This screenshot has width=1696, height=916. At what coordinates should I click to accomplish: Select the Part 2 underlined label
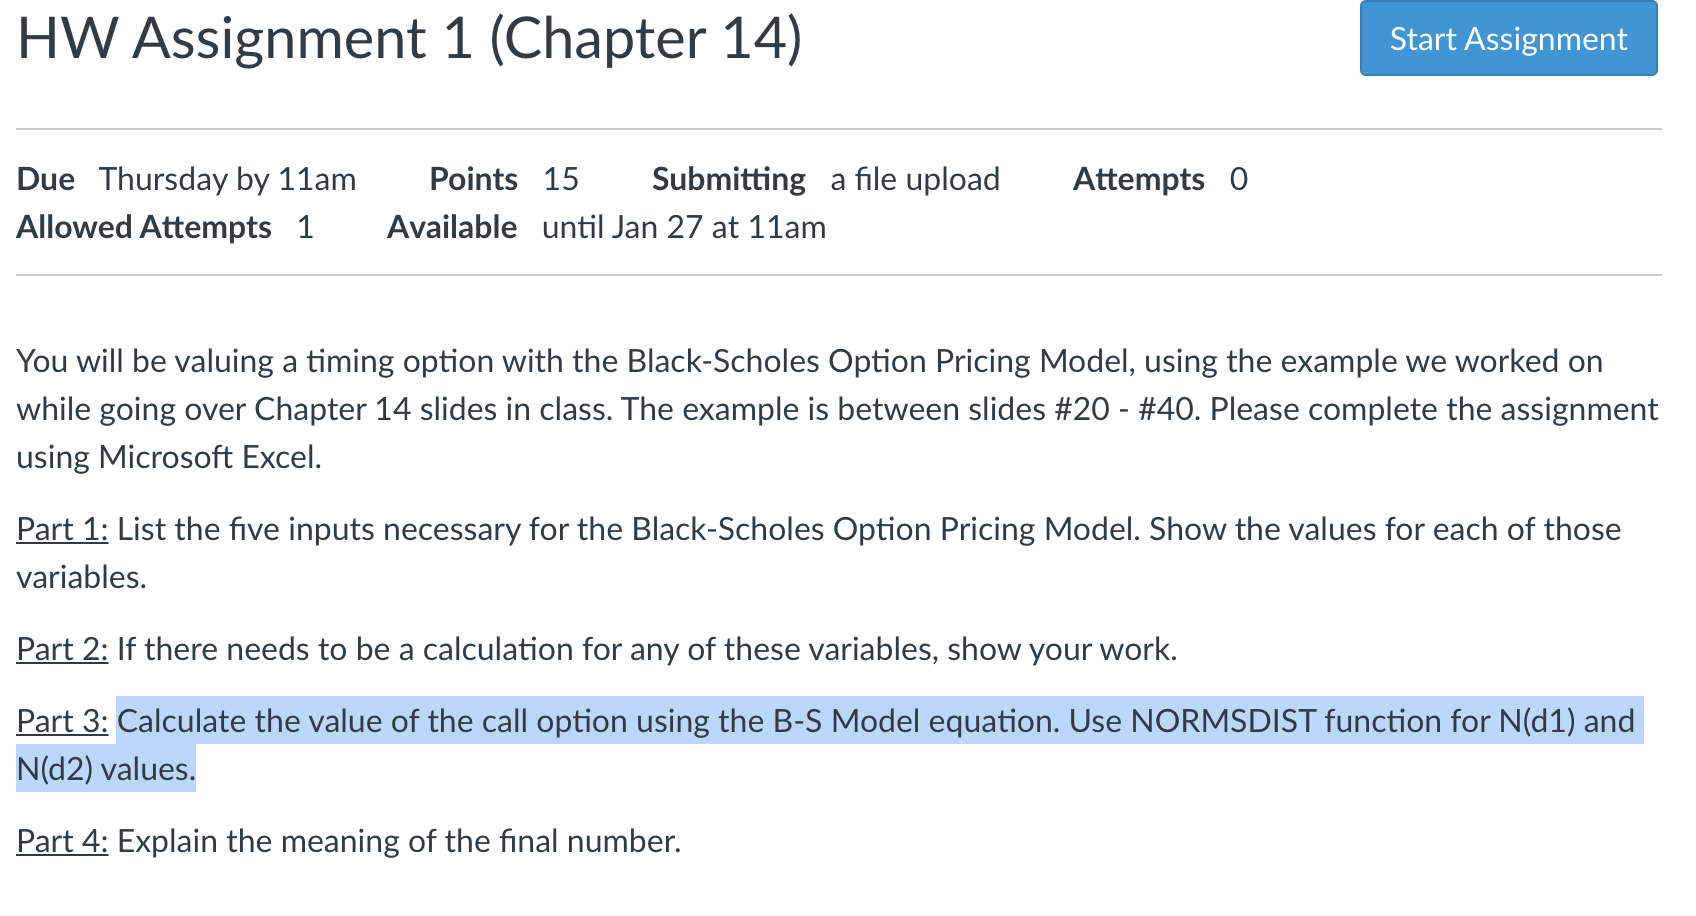pos(60,649)
